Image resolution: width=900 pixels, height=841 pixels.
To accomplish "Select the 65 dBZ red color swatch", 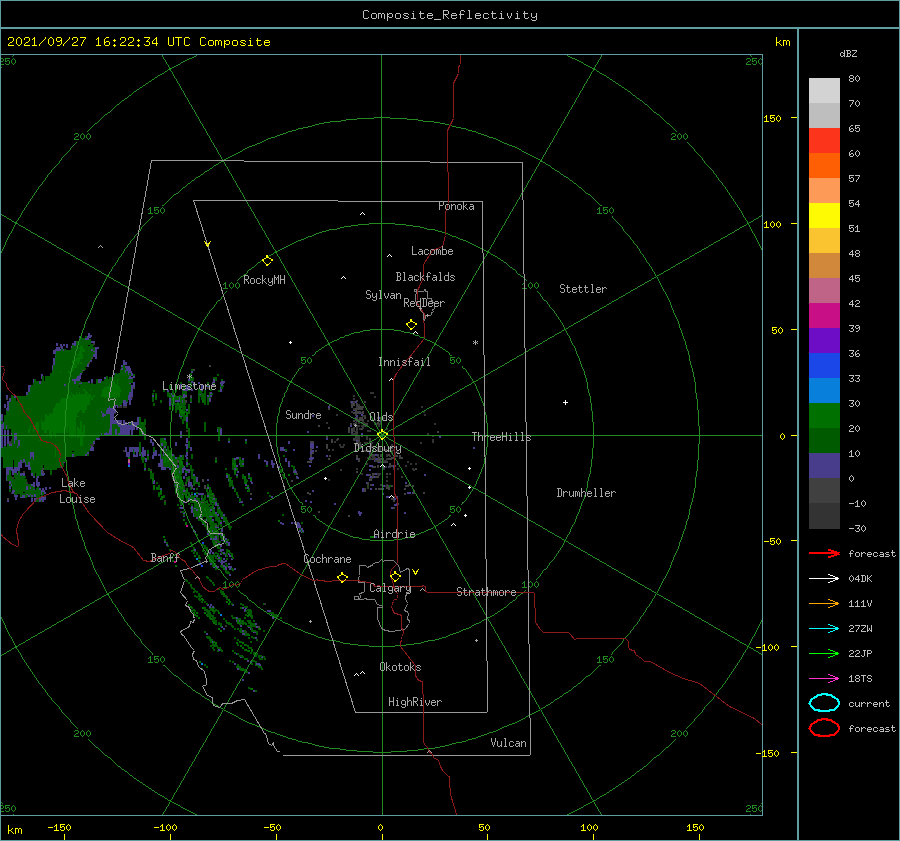I will point(824,141).
